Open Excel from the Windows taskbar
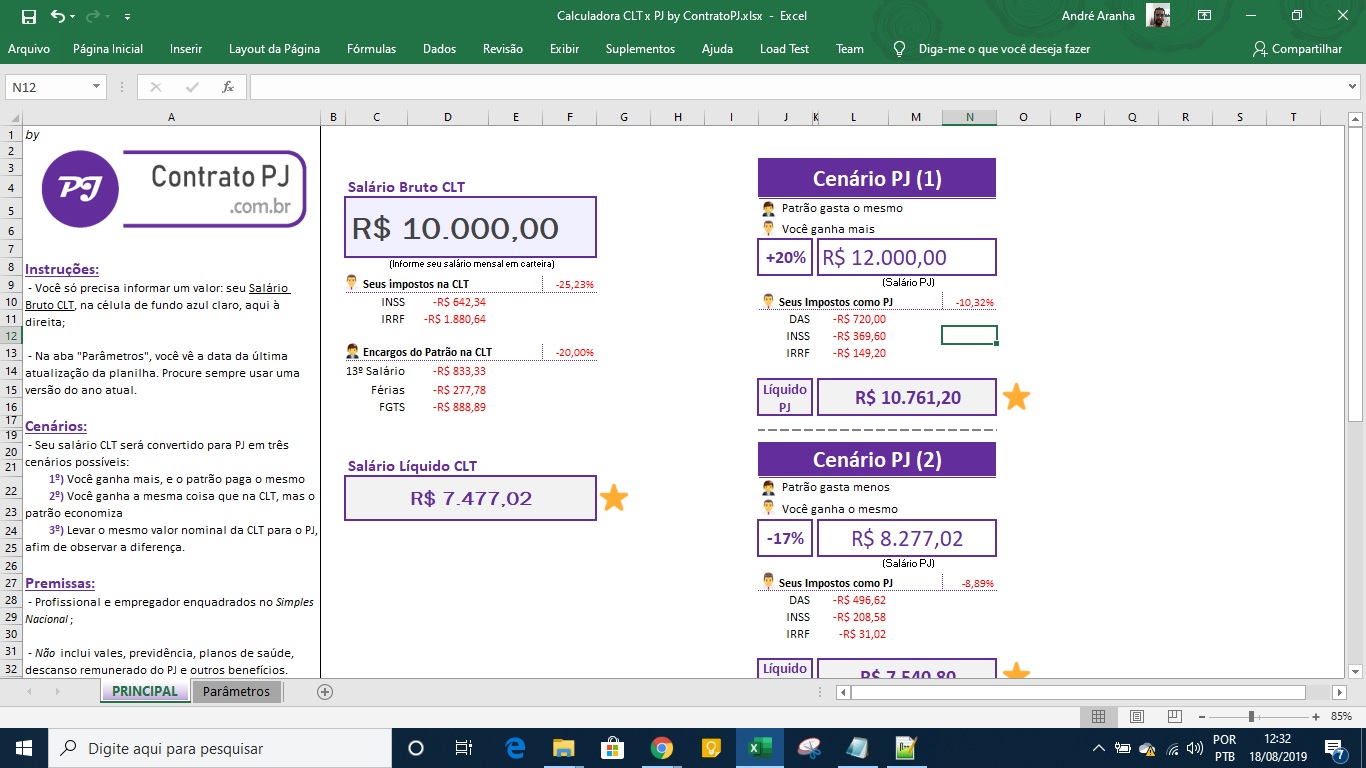This screenshot has height=768, width=1366. [x=758, y=748]
